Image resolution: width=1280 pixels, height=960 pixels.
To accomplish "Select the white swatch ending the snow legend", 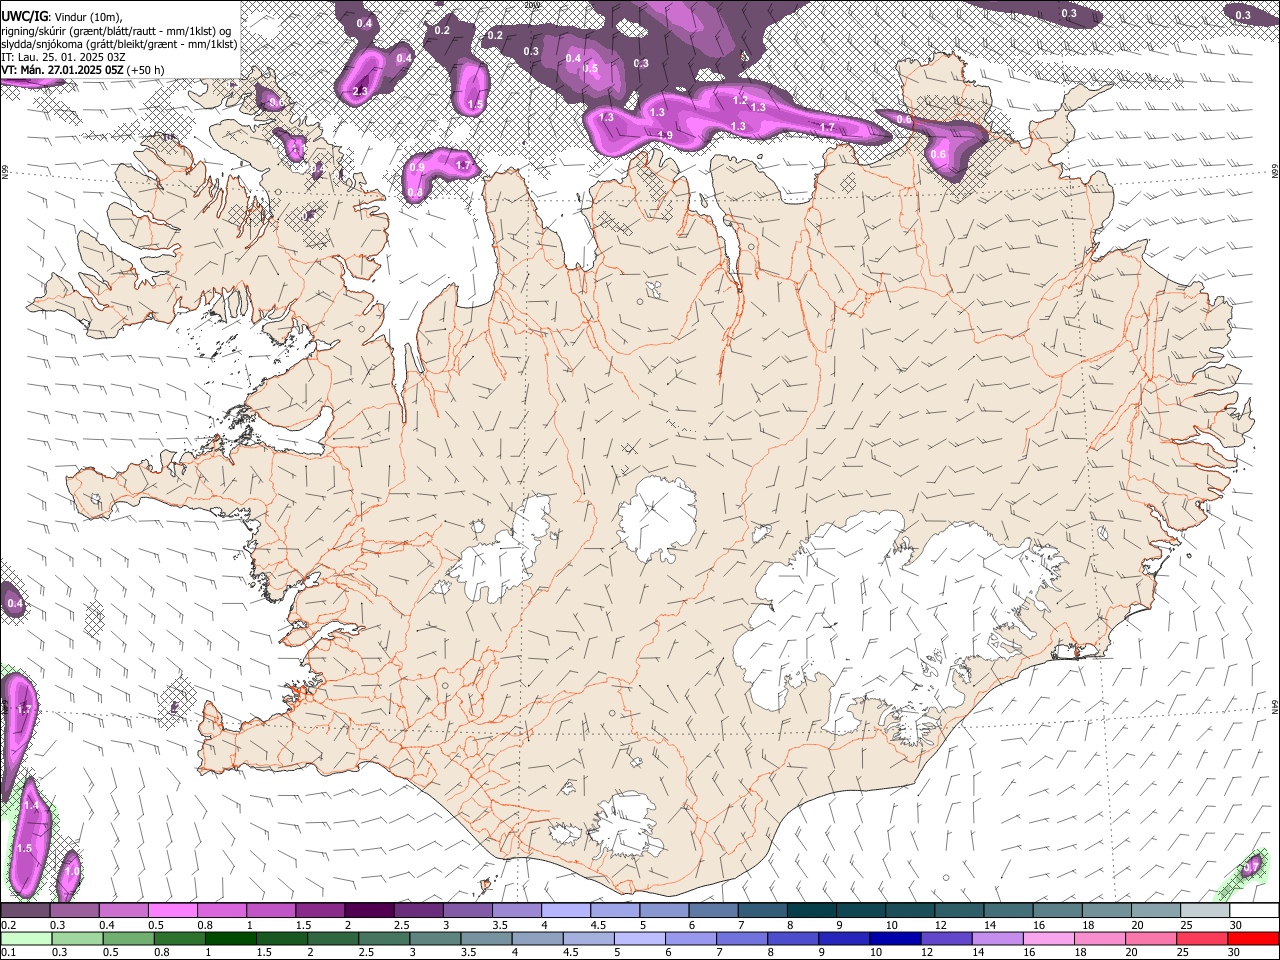I will click(1254, 911).
